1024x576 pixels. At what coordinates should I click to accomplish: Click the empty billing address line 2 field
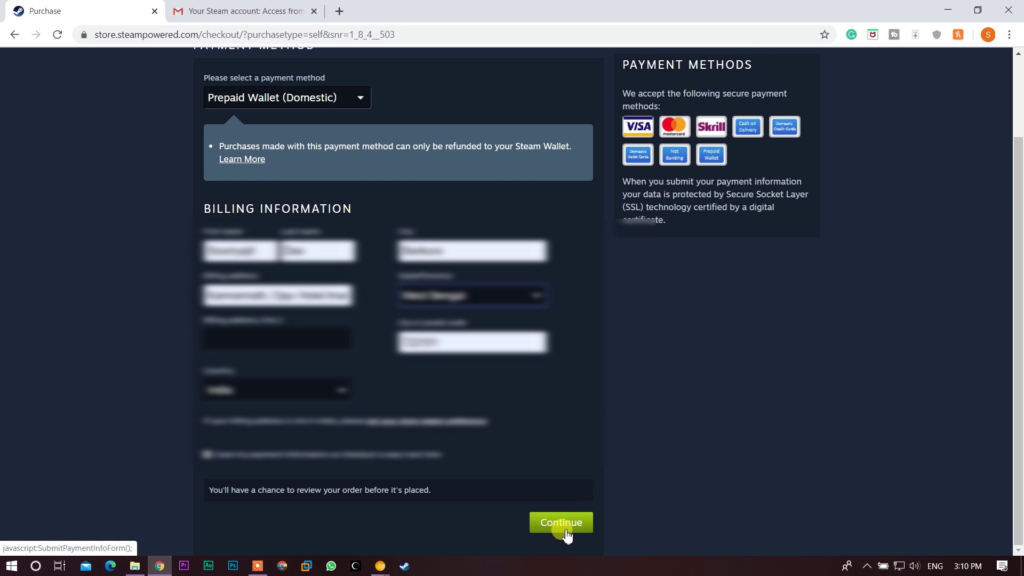(278, 338)
